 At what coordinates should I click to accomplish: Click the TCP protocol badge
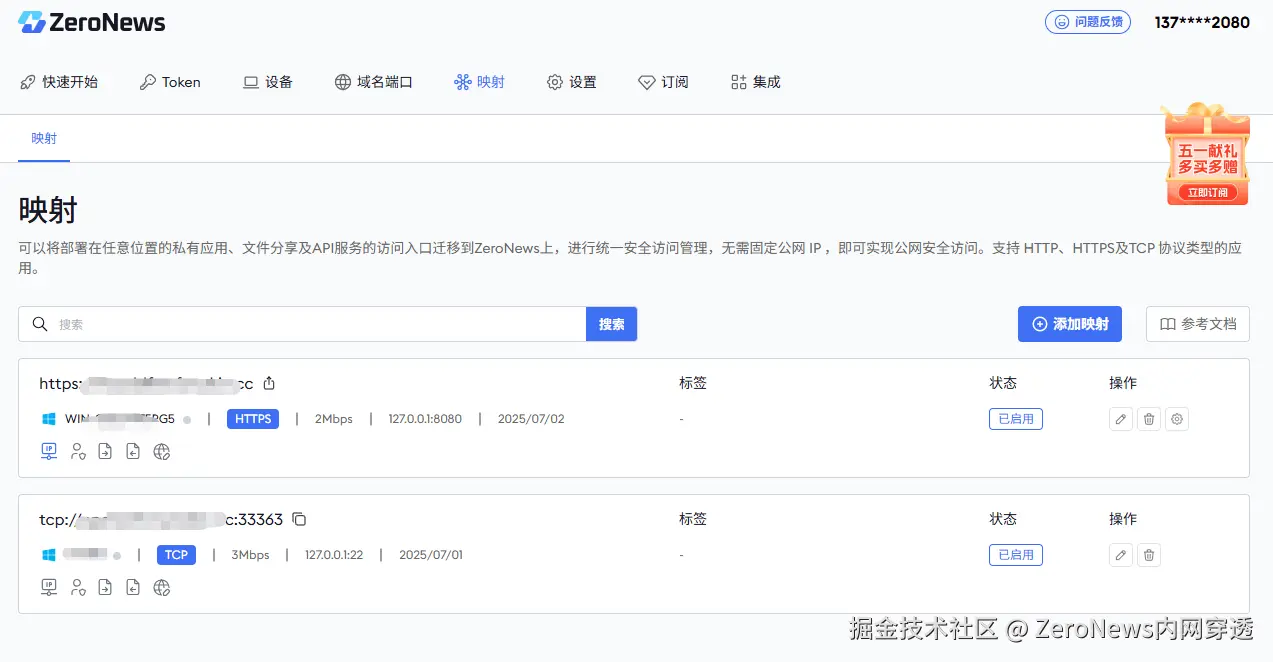tap(176, 555)
